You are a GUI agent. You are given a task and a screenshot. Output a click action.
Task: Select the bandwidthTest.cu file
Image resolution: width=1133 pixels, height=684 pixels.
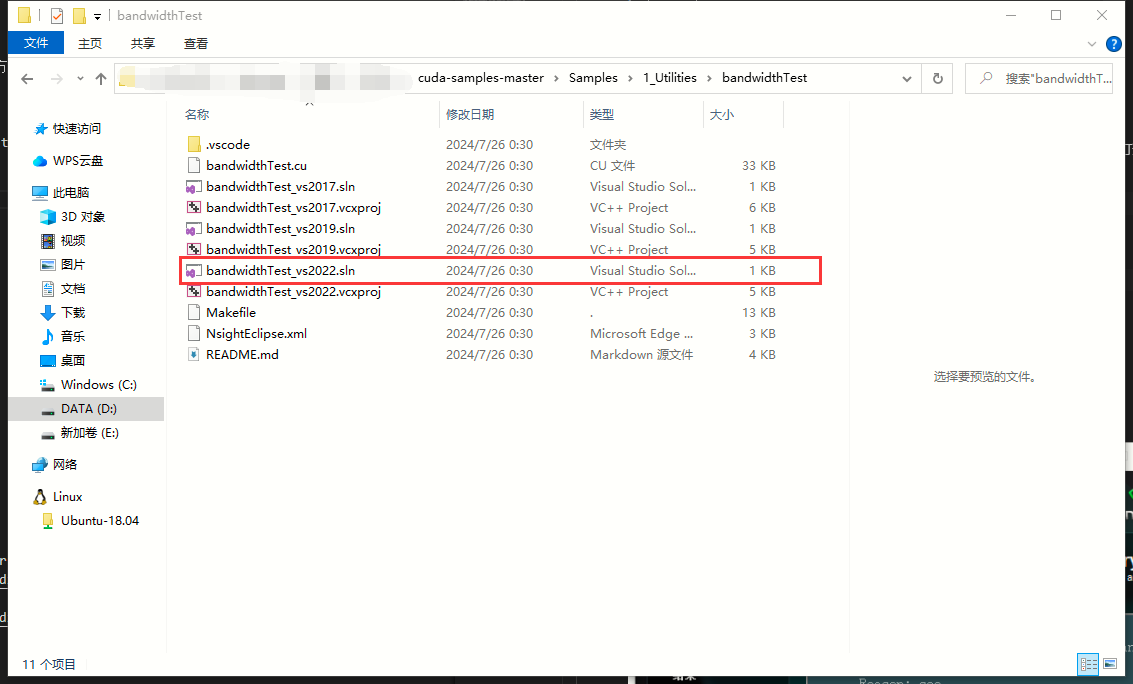point(256,166)
